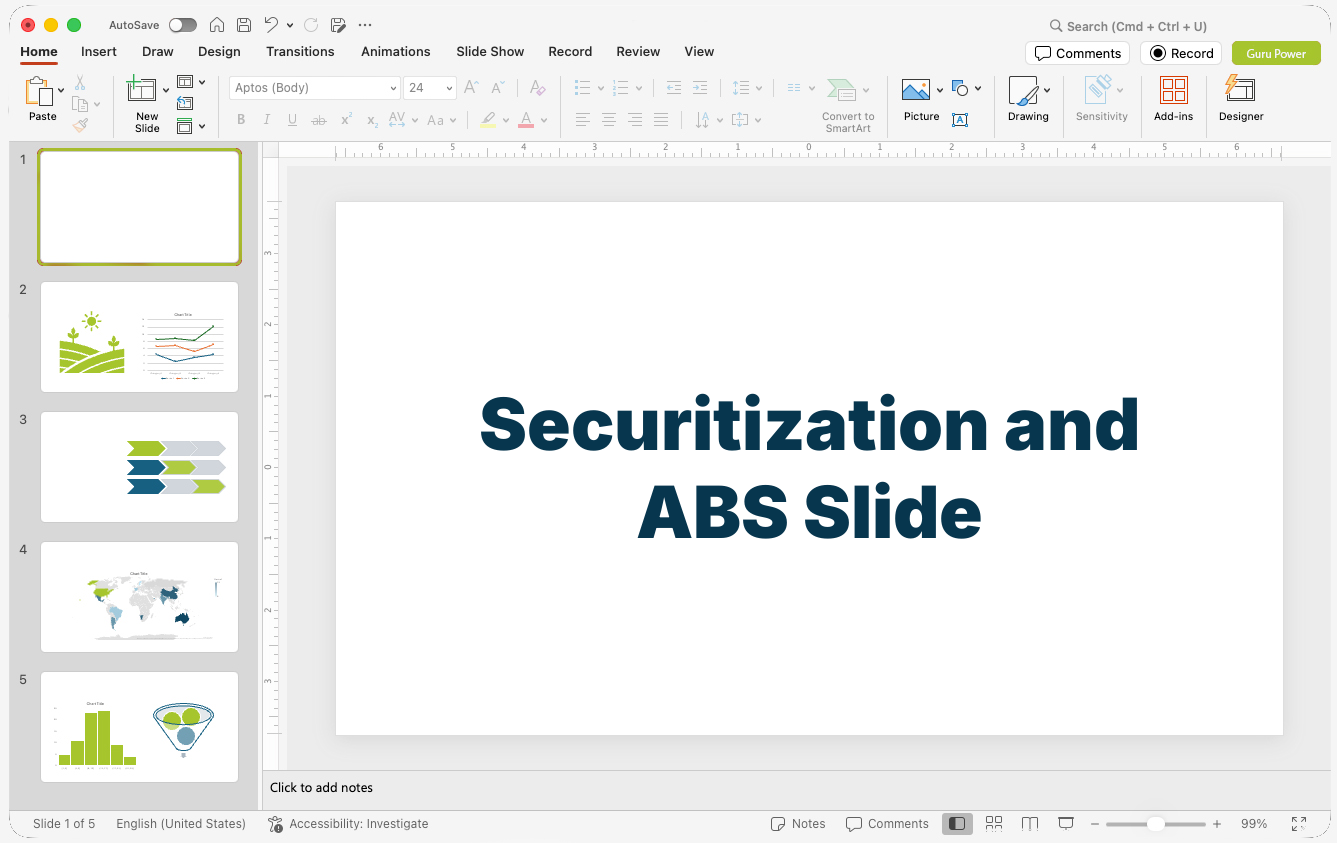Click the Reading View icon
Viewport: 1337px width, 843px height.
(x=1030, y=824)
